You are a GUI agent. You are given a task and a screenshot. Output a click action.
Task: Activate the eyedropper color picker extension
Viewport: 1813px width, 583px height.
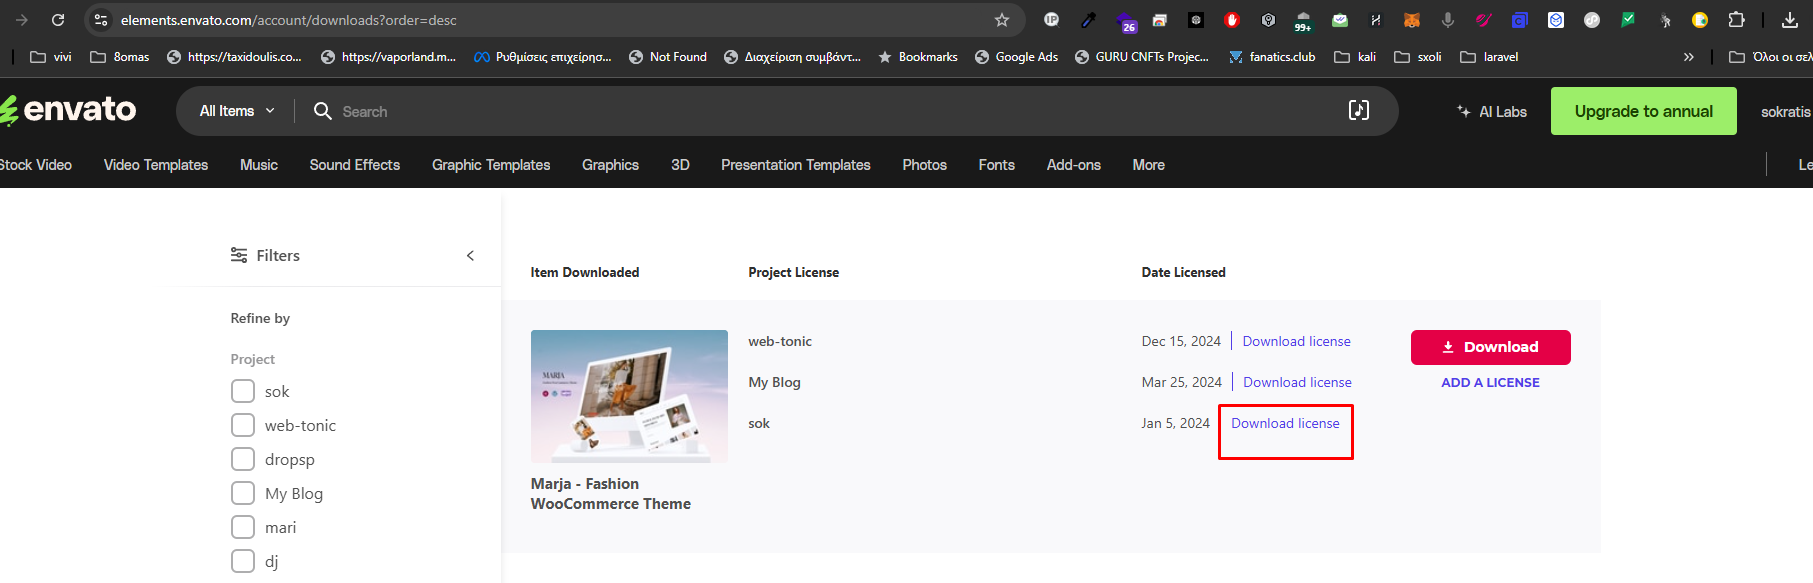(x=1088, y=20)
